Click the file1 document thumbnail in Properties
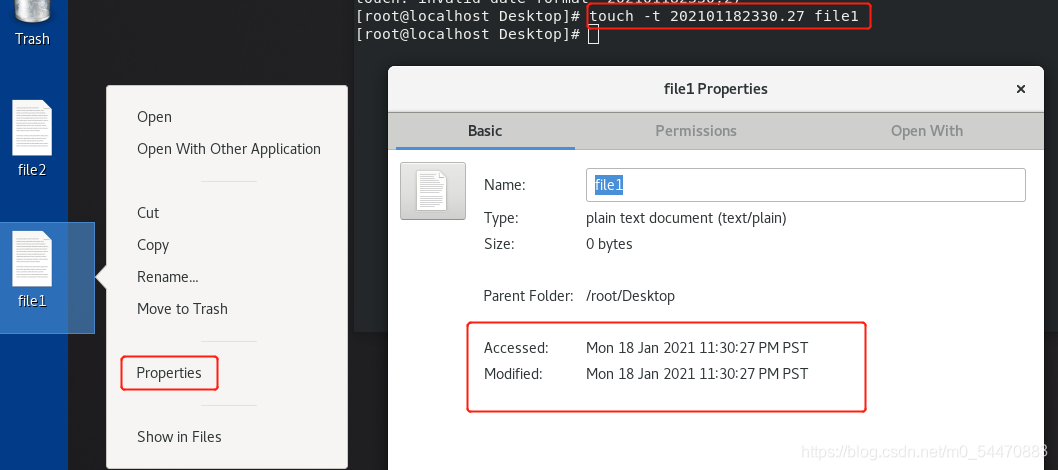 433,191
